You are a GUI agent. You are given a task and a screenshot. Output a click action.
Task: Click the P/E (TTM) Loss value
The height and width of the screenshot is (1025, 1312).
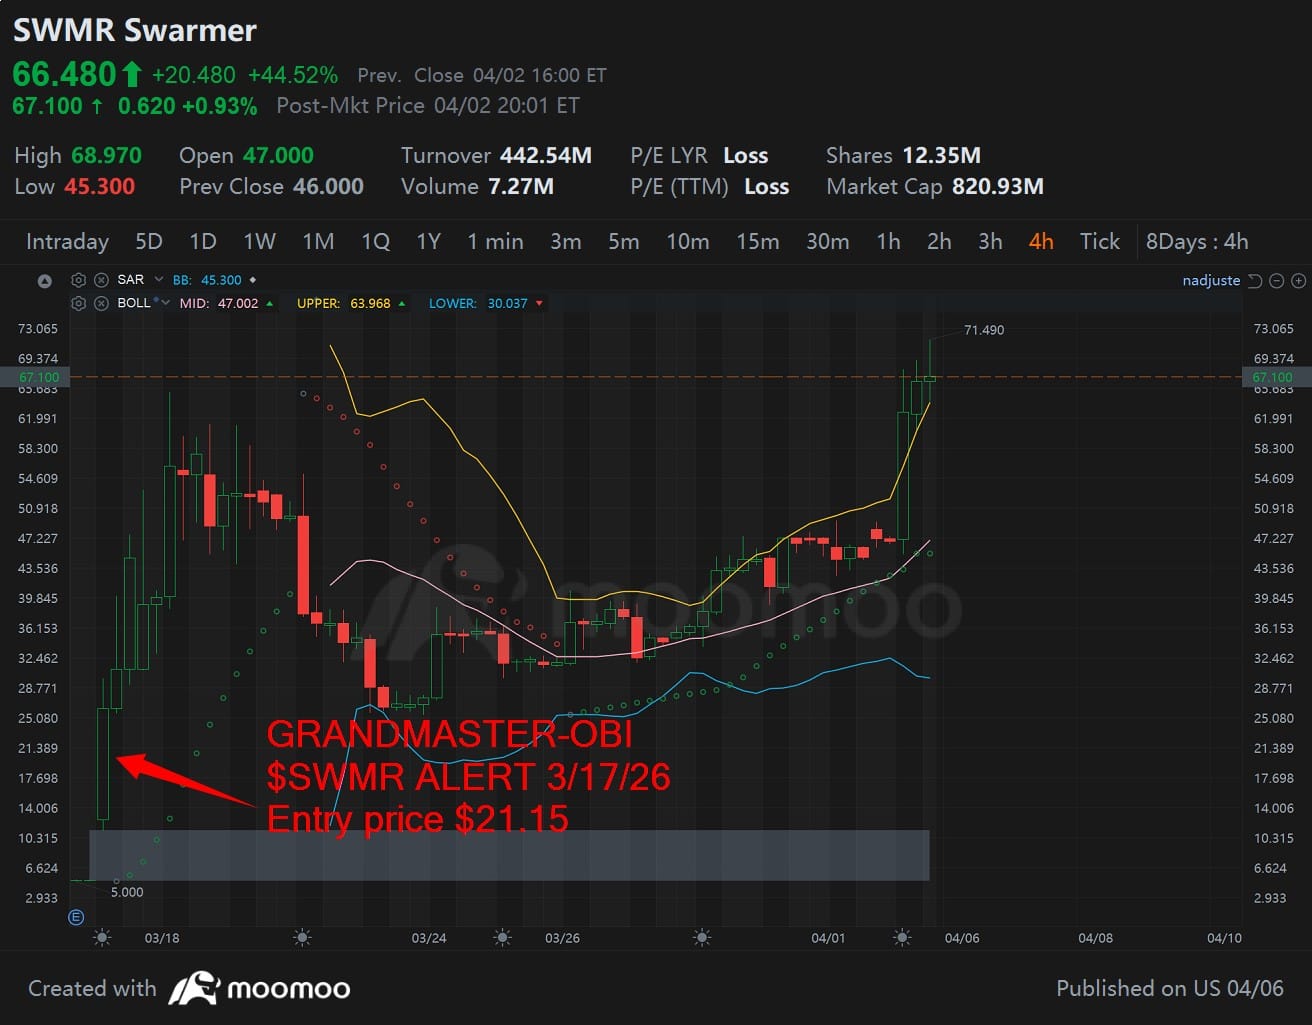click(x=767, y=187)
